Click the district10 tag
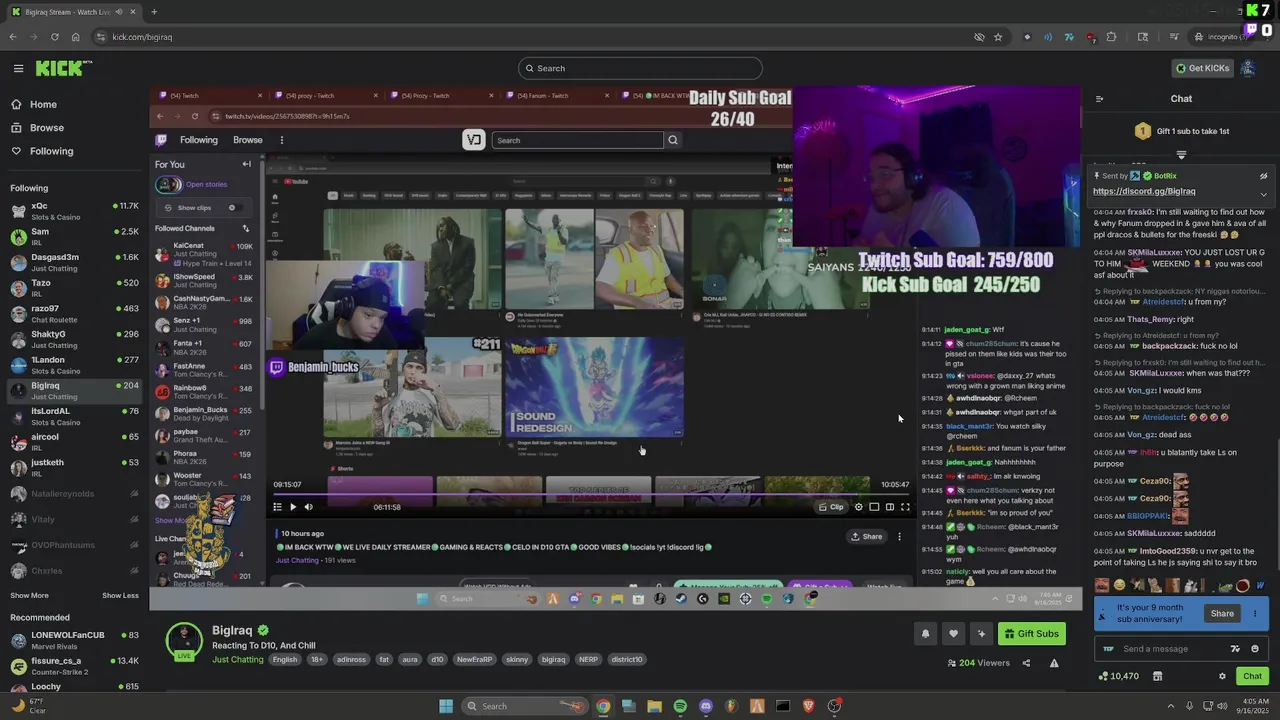 tap(627, 660)
